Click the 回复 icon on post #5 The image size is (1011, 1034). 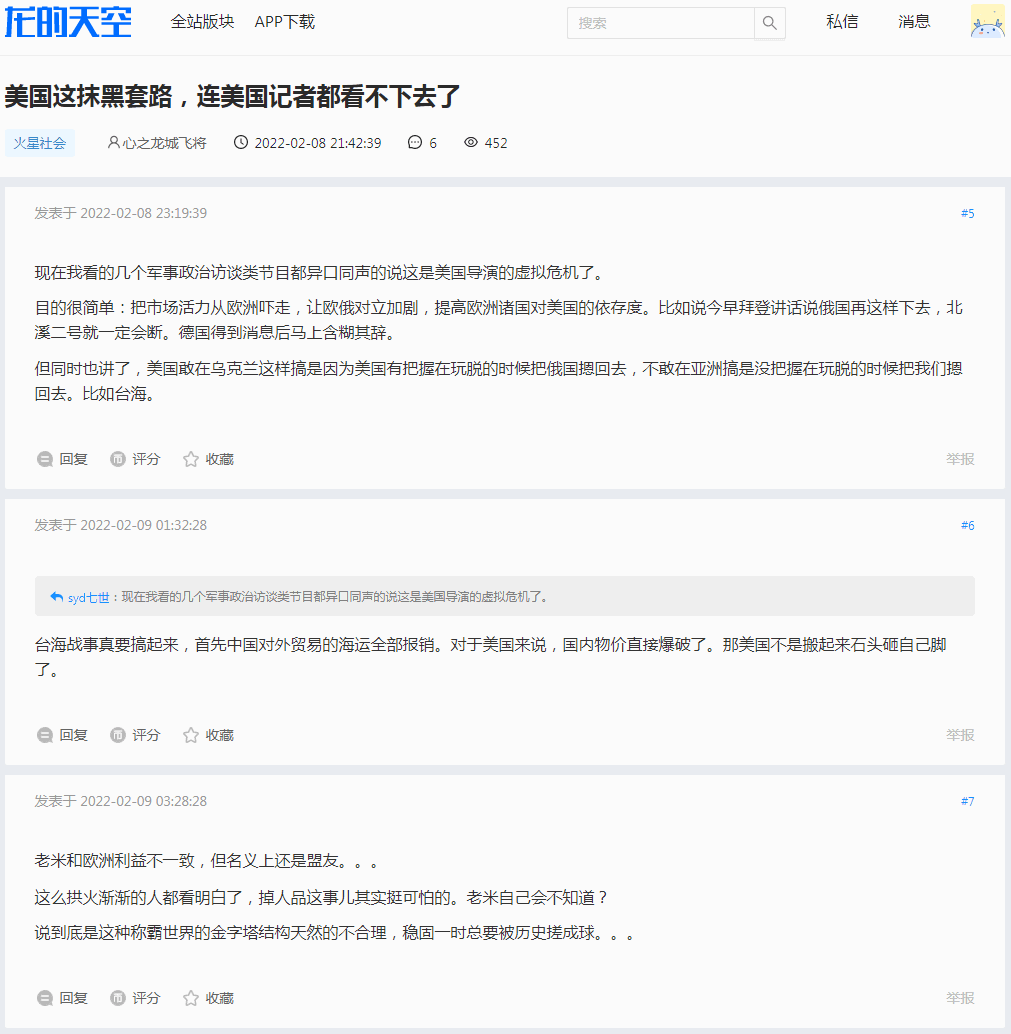click(45, 459)
